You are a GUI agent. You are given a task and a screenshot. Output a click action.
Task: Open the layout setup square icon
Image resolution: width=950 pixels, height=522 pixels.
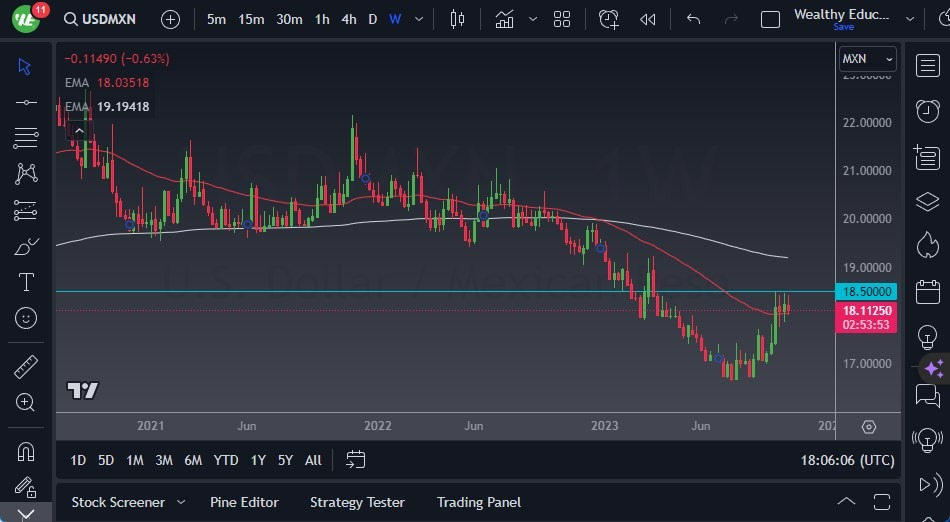pyautogui.click(x=770, y=19)
